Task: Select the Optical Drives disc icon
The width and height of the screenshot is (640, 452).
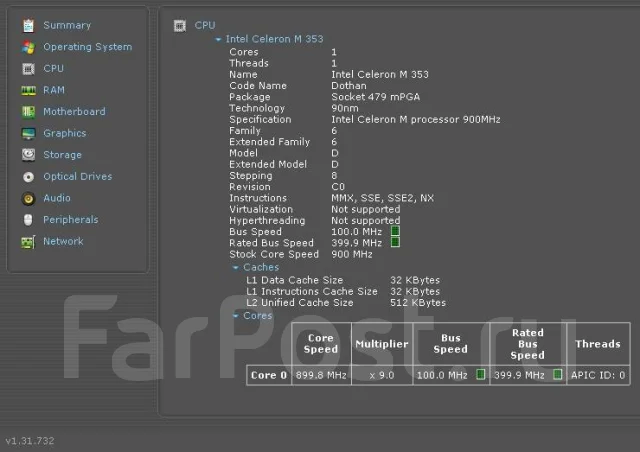Action: click(x=28, y=177)
